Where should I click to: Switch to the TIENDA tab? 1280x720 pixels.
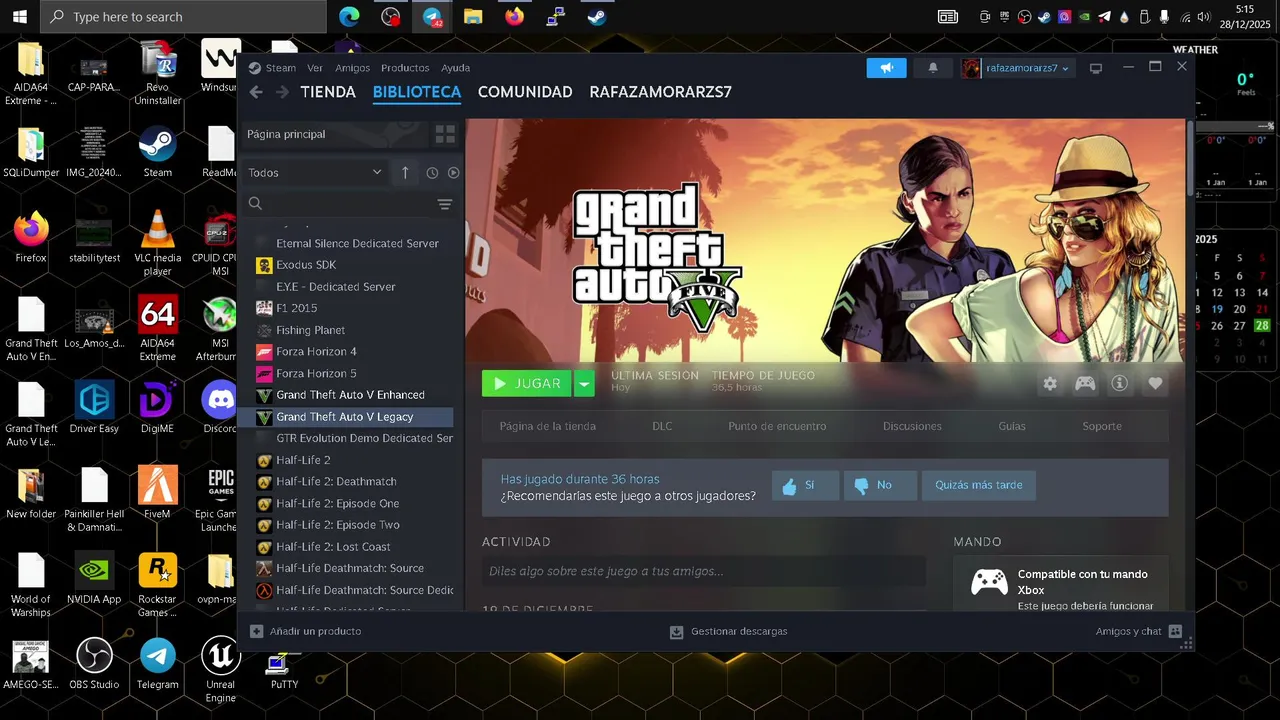(x=328, y=92)
